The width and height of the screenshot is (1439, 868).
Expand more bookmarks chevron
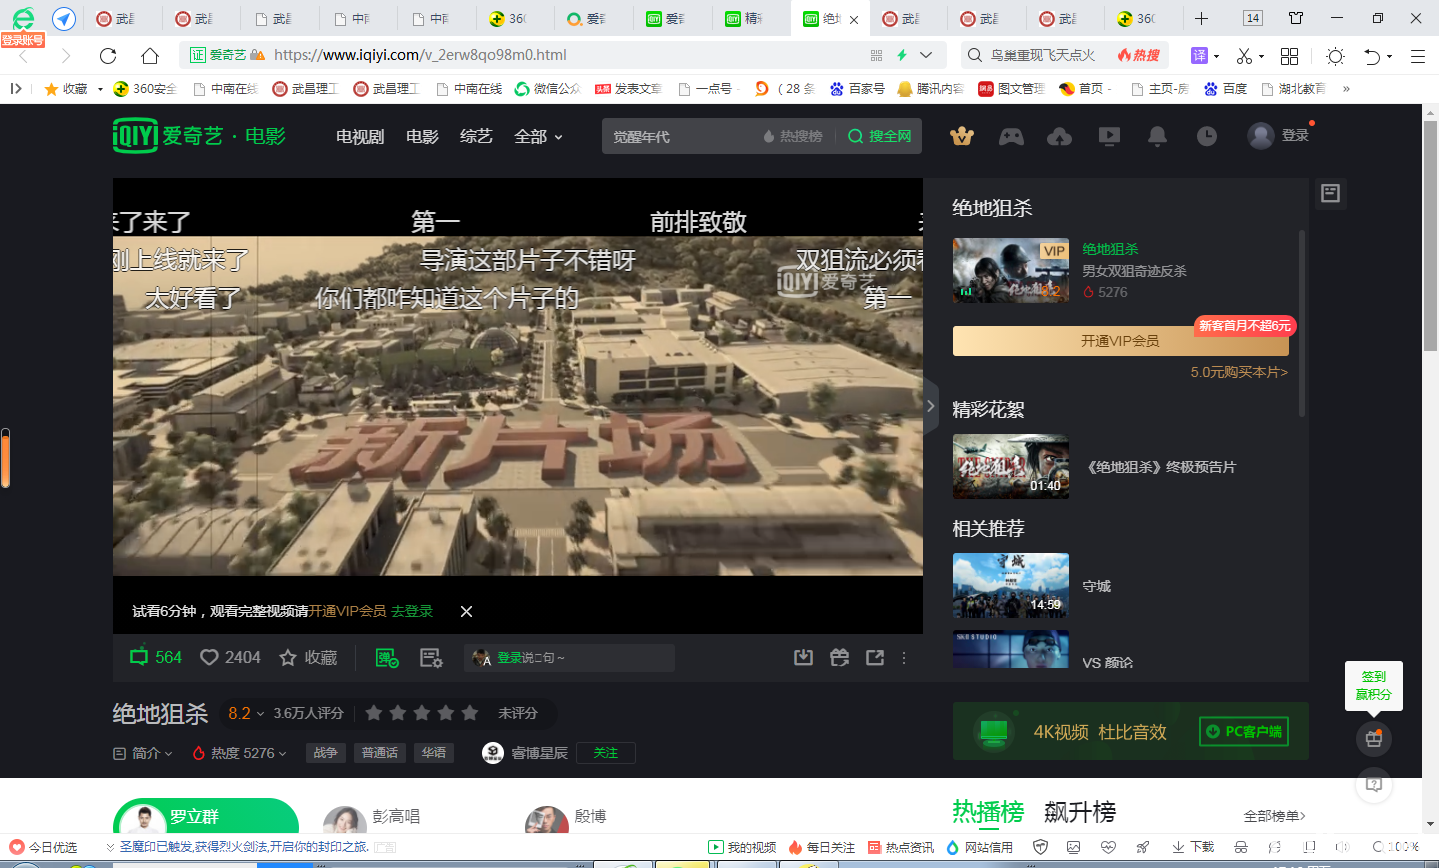point(1346,89)
